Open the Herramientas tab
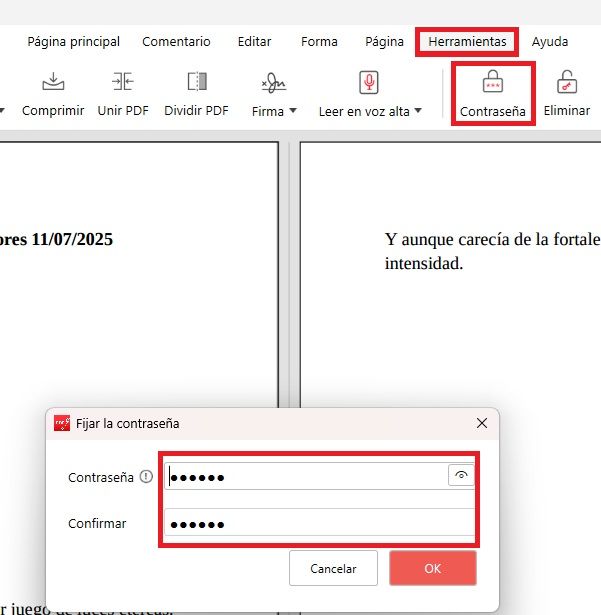This screenshot has height=615, width=601. pyautogui.click(x=467, y=42)
